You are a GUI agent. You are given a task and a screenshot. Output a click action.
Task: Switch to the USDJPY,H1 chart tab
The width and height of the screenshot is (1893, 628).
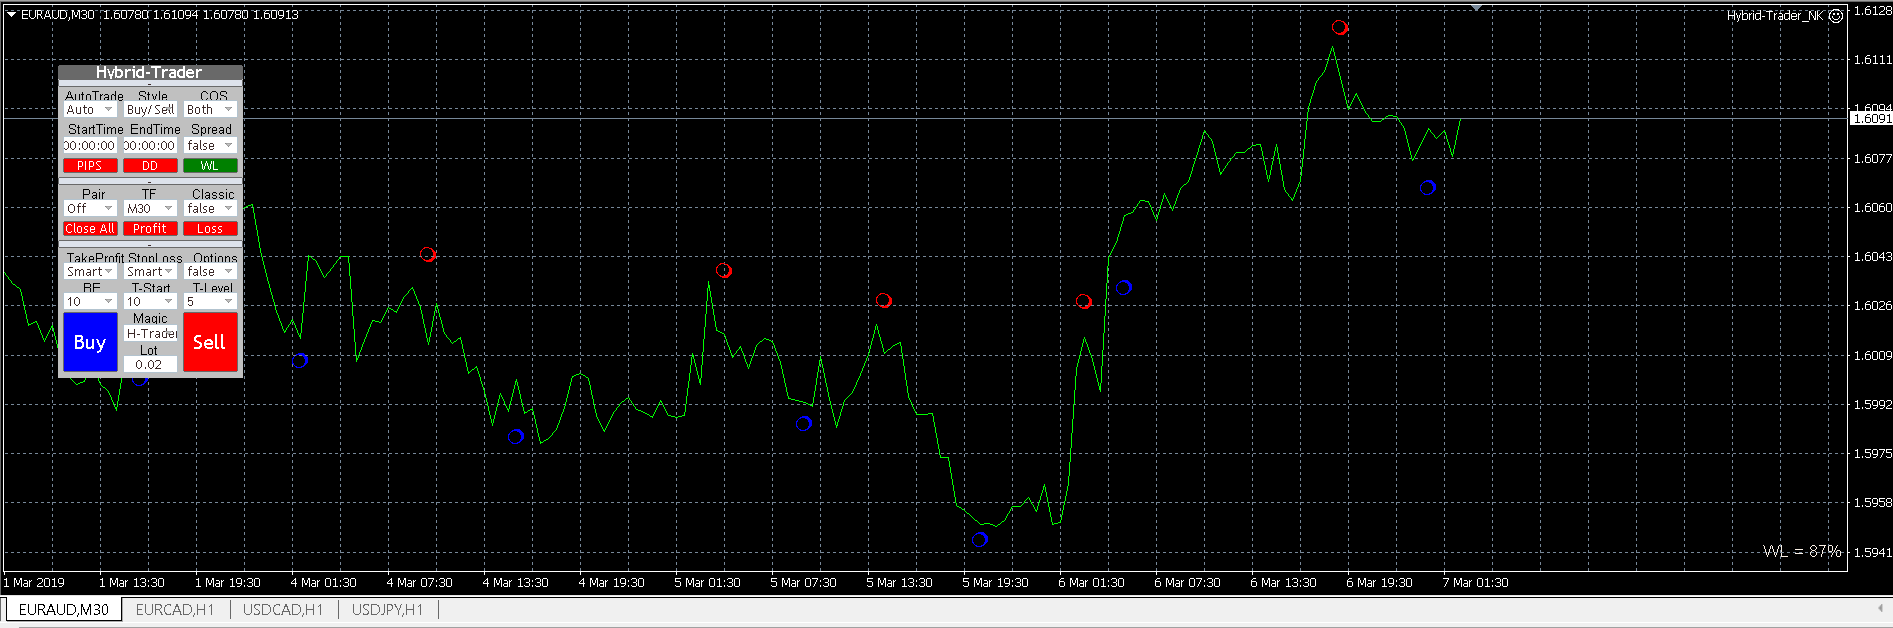(387, 609)
